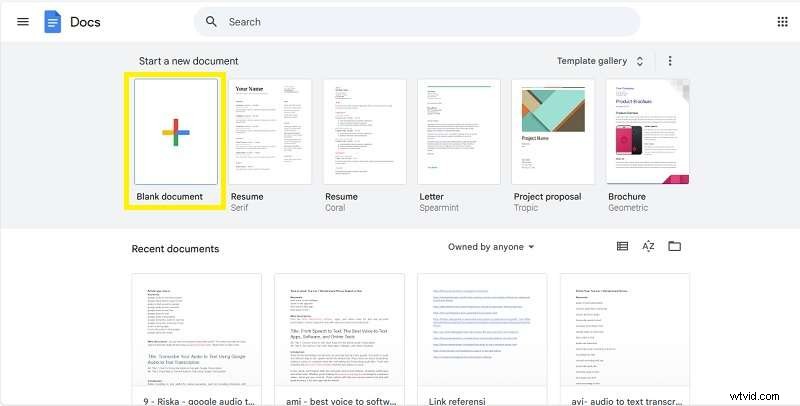The height and width of the screenshot is (406, 800).
Task: Open the AZ sort options
Action: point(648,246)
